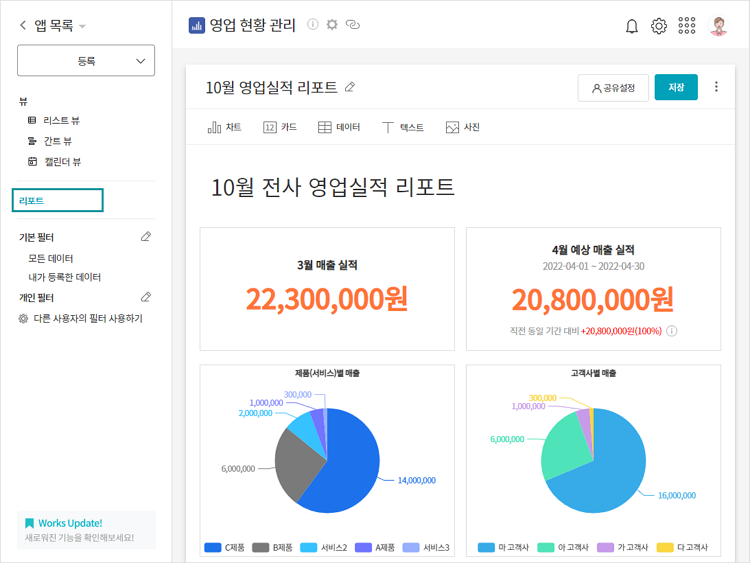The image size is (750, 563).
Task: Expand the 앱 목록 dropdown arrow
Action: [83, 27]
